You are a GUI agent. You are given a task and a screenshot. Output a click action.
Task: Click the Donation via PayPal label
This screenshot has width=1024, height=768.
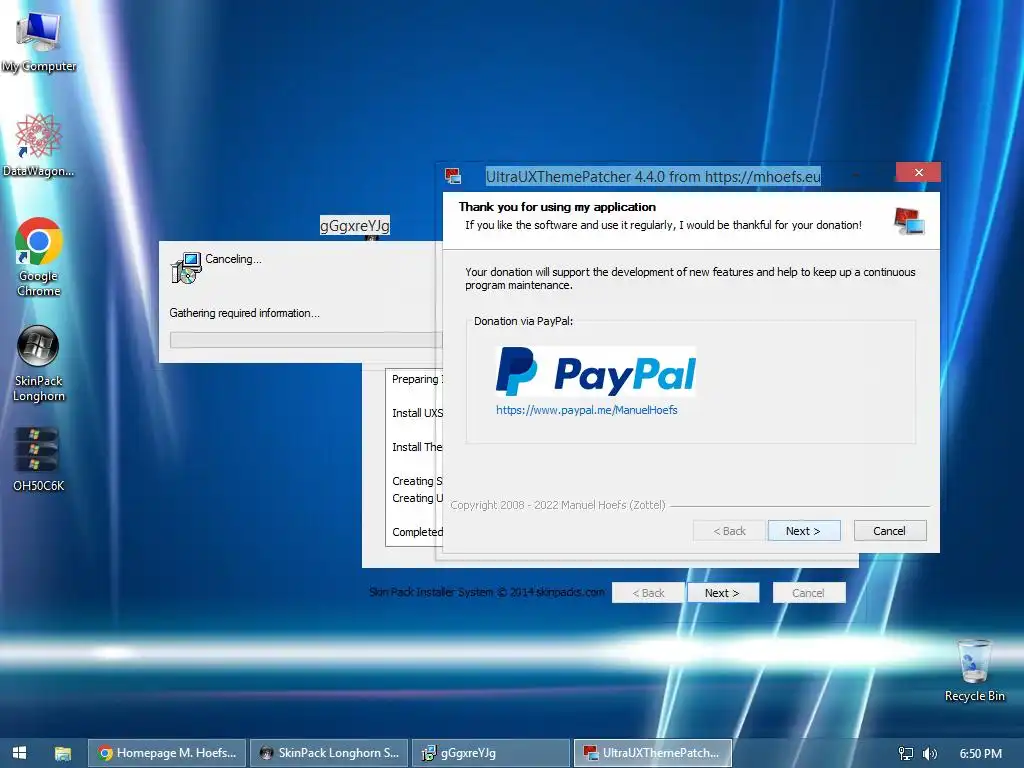point(523,321)
